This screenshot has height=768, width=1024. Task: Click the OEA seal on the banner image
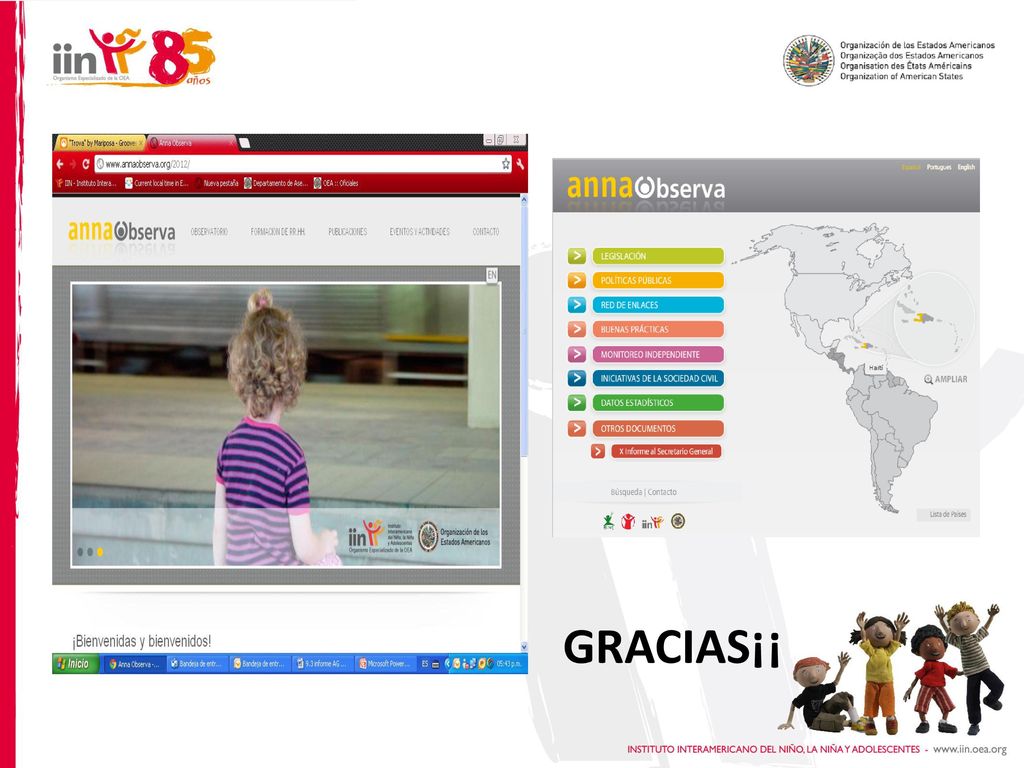click(x=428, y=536)
